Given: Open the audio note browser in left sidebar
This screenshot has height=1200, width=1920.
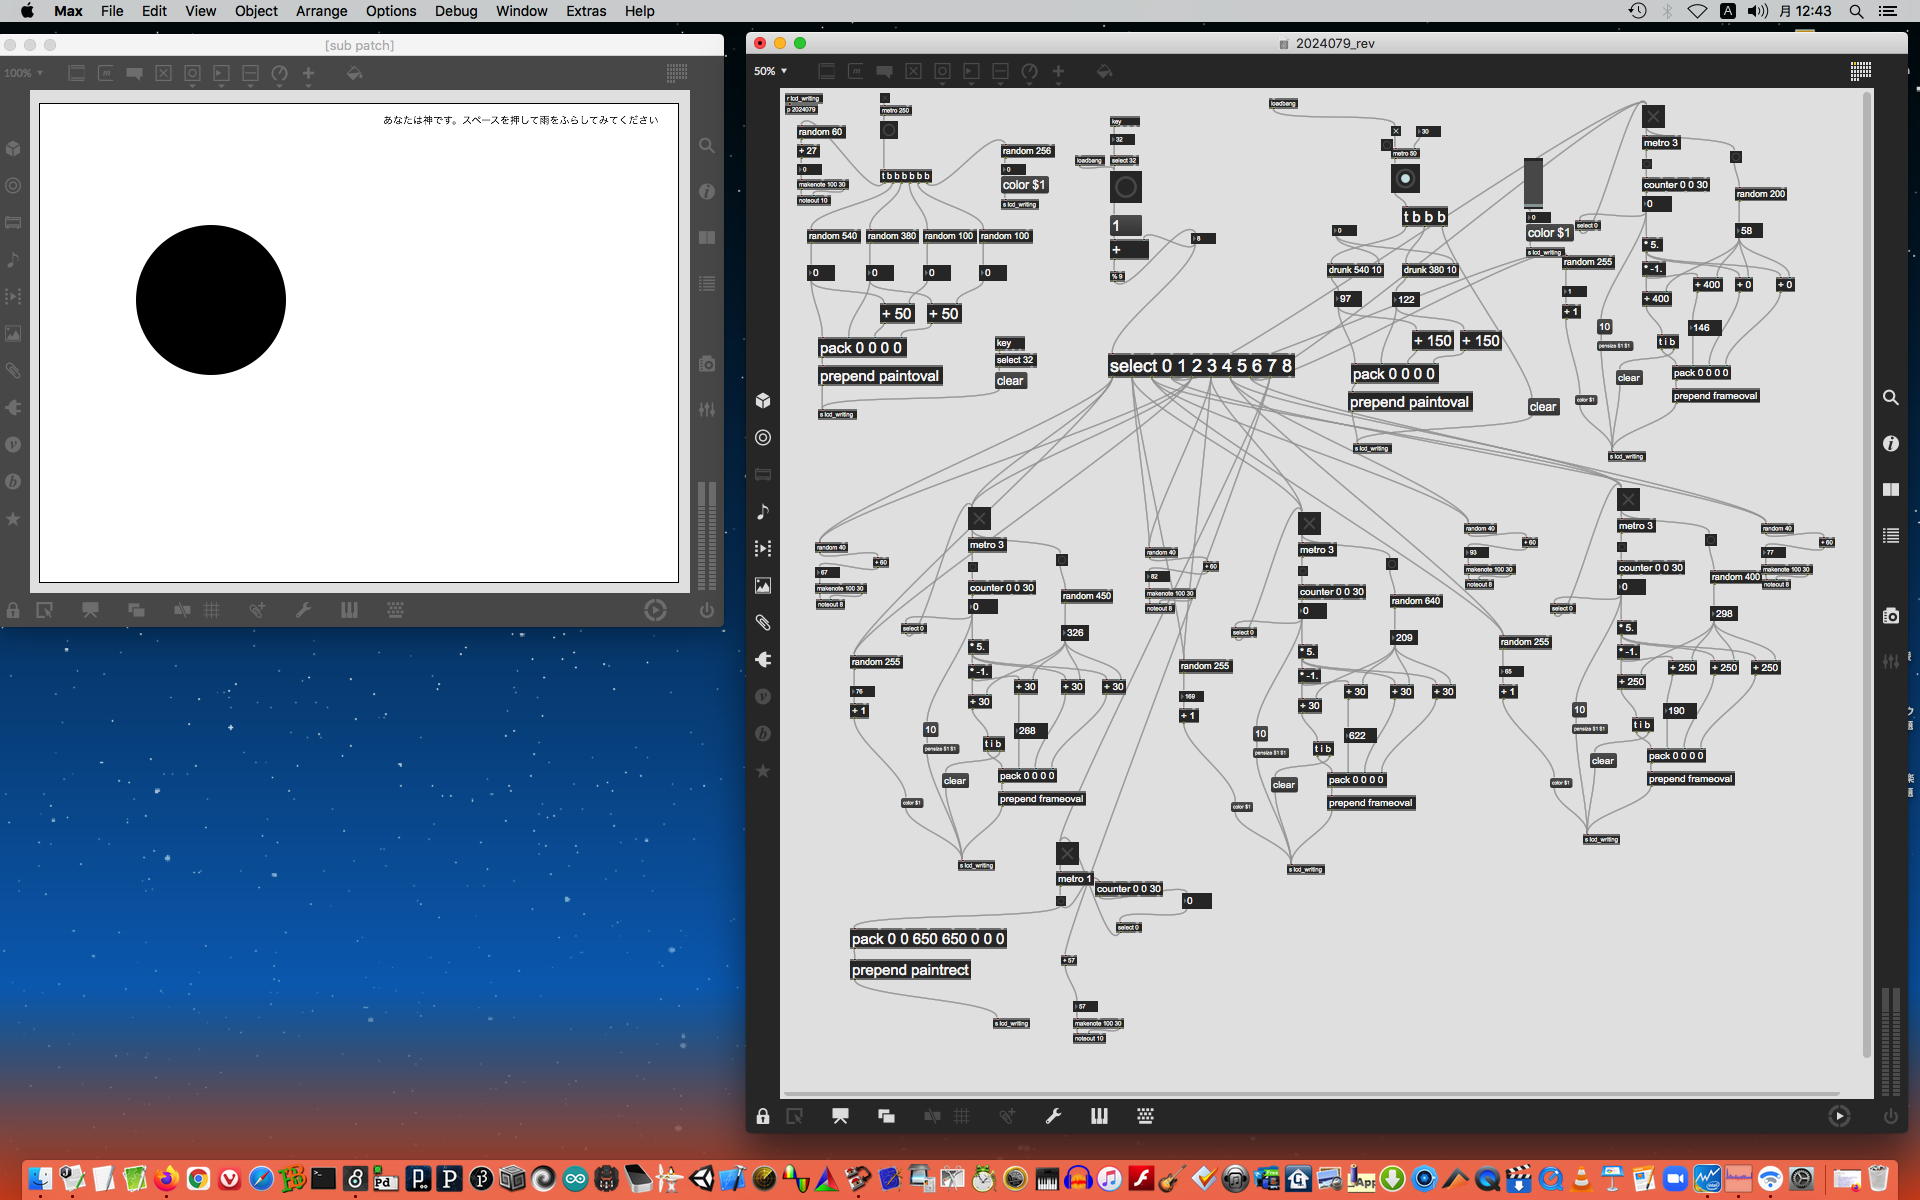Looking at the screenshot, I should pyautogui.click(x=763, y=511).
